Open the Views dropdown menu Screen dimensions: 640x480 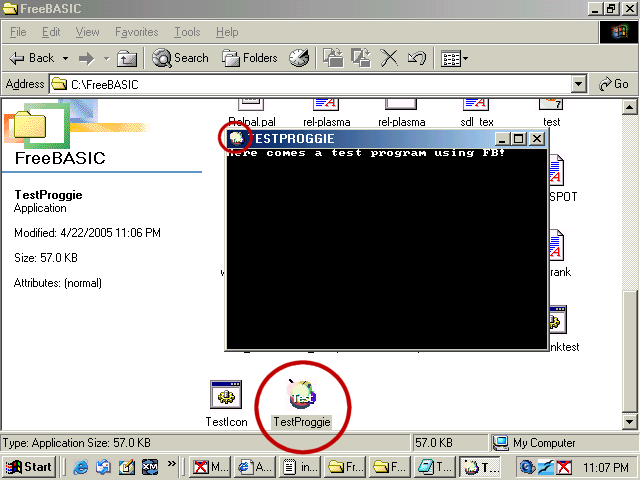pyautogui.click(x=455, y=58)
